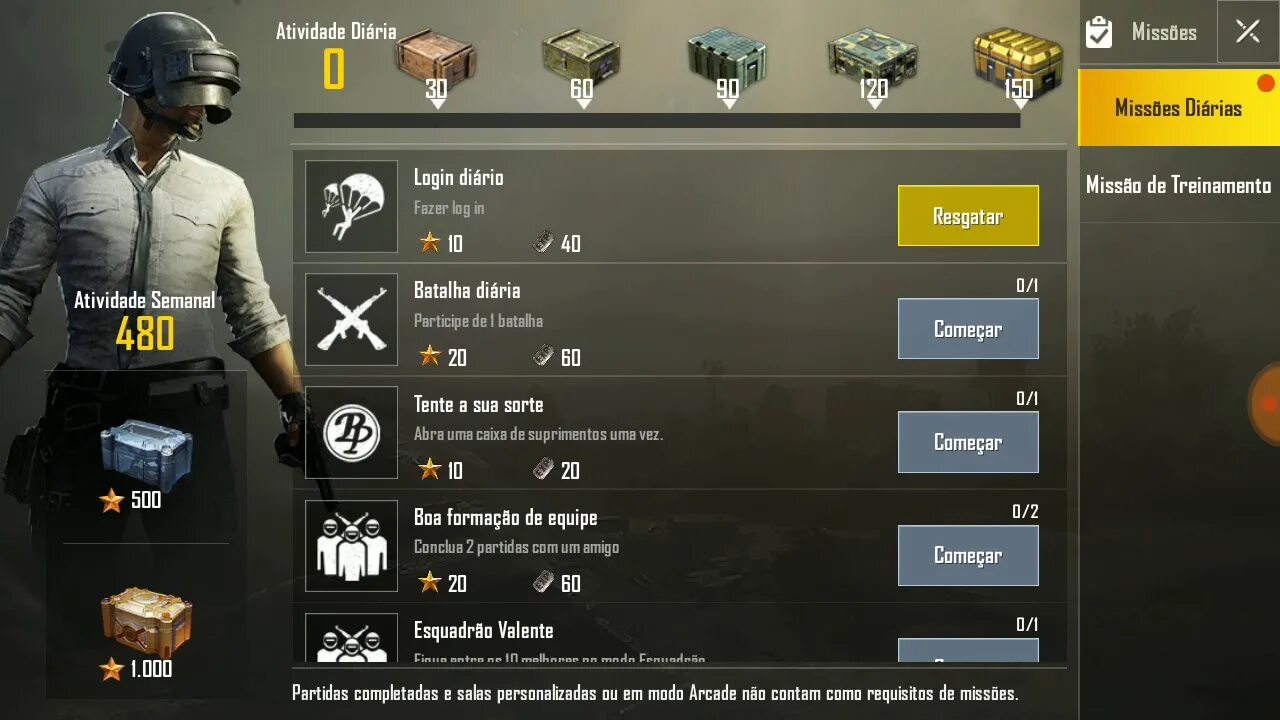Switch to the Missões Diárias tab
1280x720 pixels.
[x=1179, y=108]
